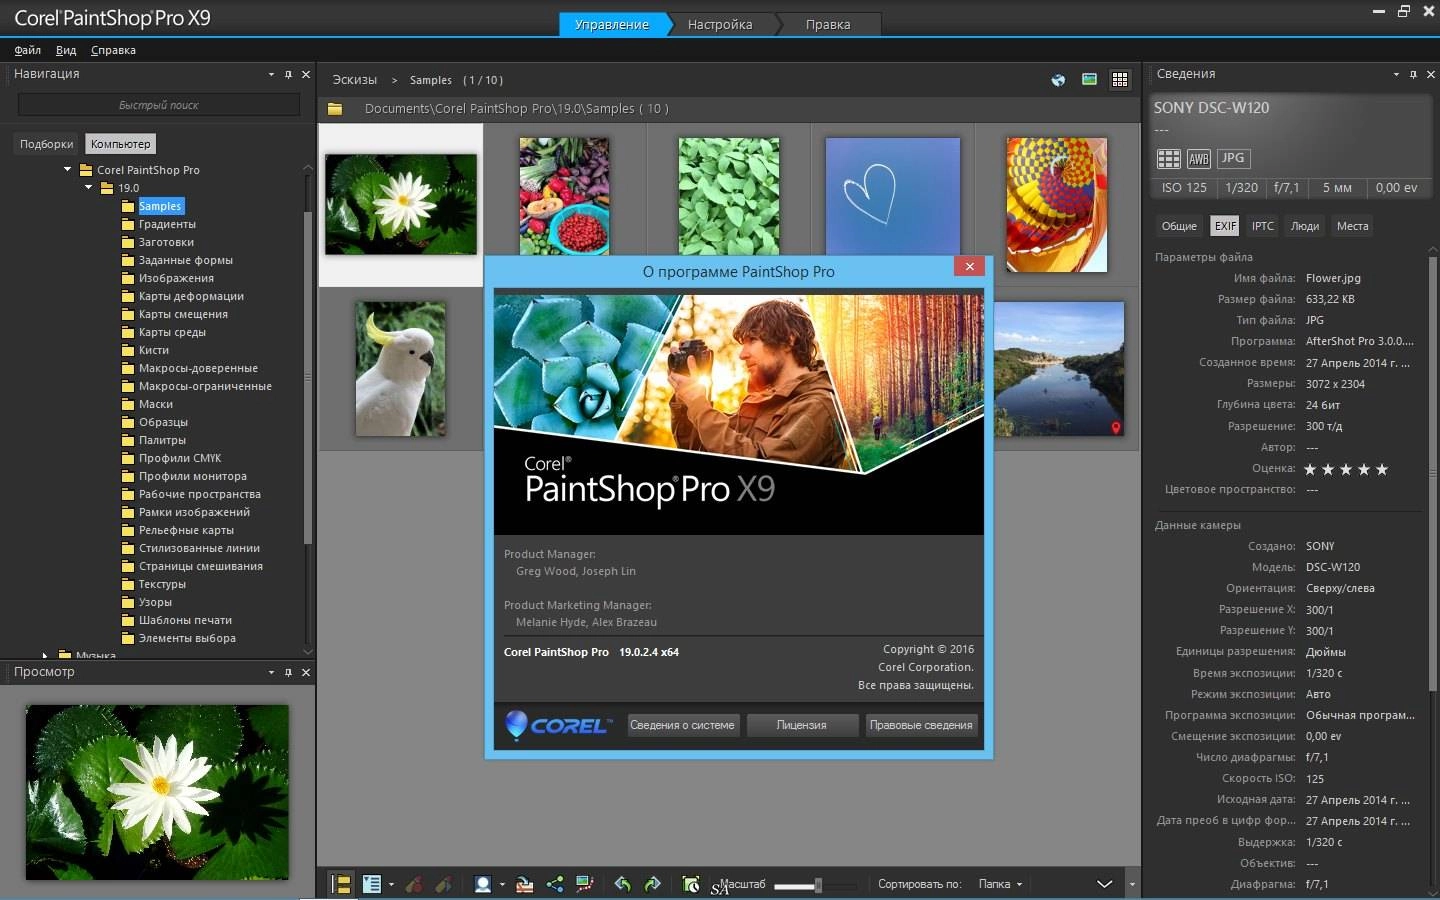Switch to Thumbnail grid mode icon
Viewport: 1440px width, 900px height.
1120,80
